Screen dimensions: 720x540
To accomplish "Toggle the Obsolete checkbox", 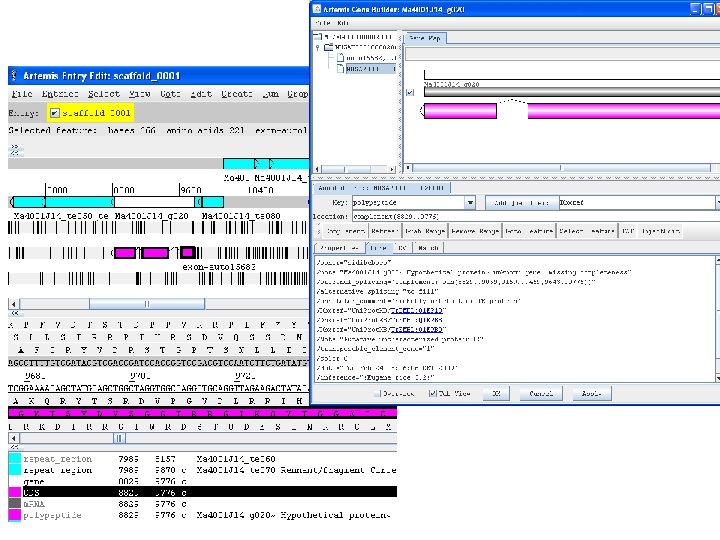I will pyautogui.click(x=377, y=394).
